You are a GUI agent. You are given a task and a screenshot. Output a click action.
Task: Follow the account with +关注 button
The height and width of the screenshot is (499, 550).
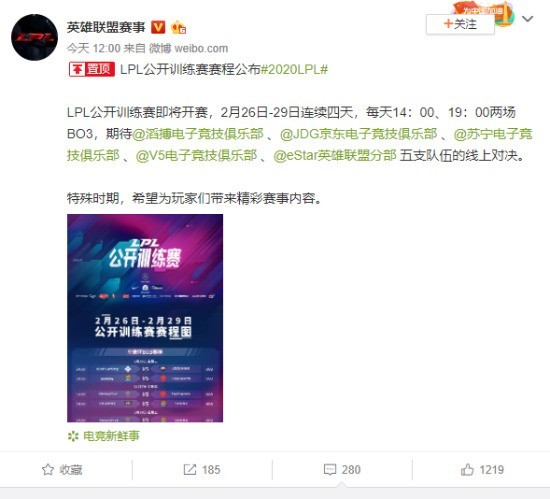click(460, 24)
